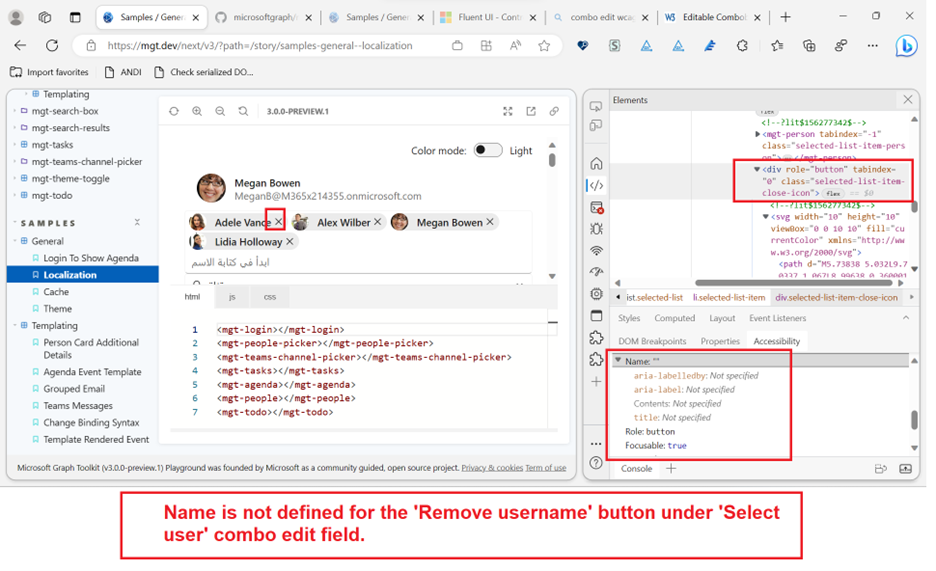The width and height of the screenshot is (936, 571).
Task: Open the Import favorites bookmark
Action: pos(49,72)
